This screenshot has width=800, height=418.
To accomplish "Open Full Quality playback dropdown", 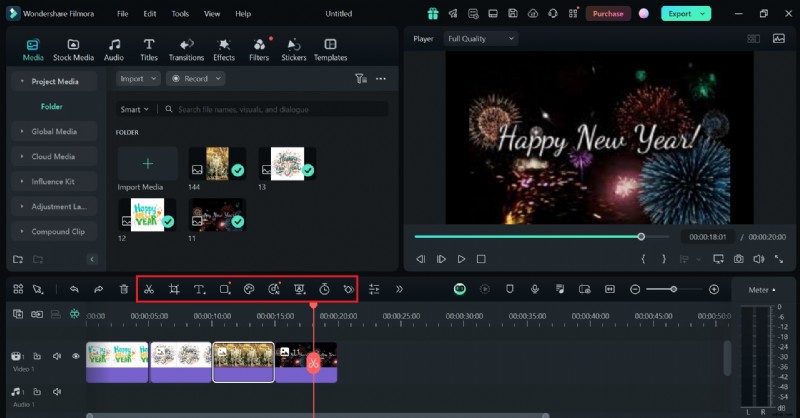I will point(481,39).
